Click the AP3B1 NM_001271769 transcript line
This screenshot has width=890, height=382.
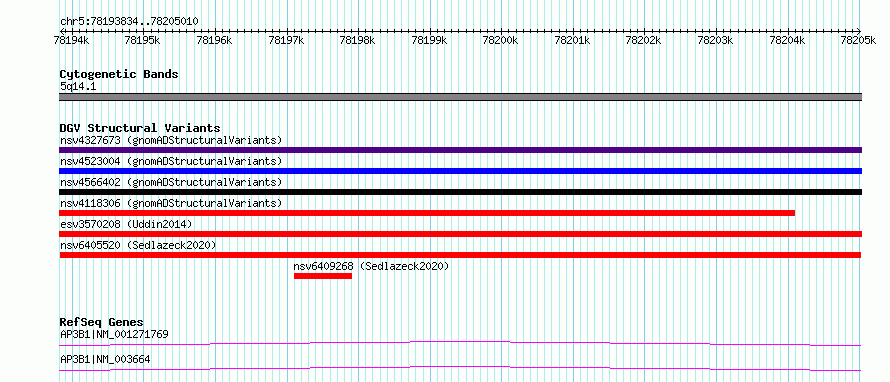(460, 343)
